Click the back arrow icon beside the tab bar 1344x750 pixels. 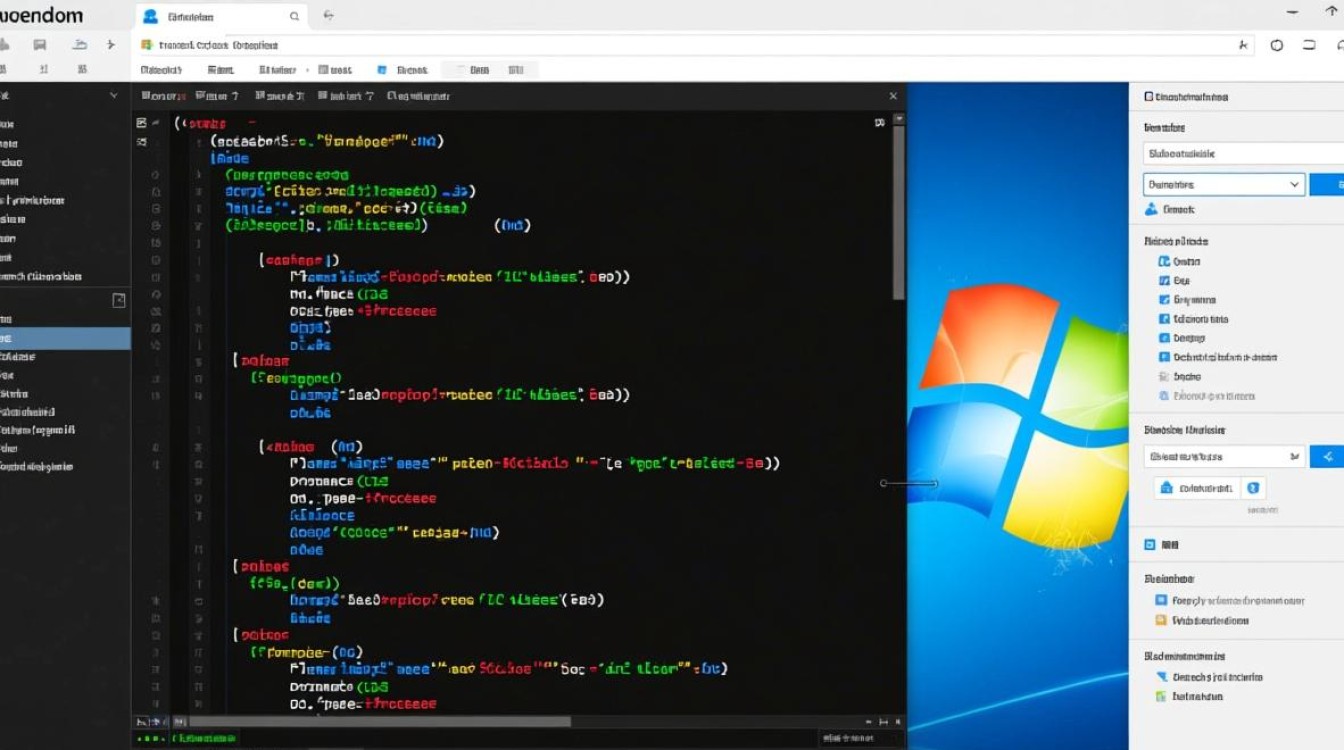click(329, 16)
